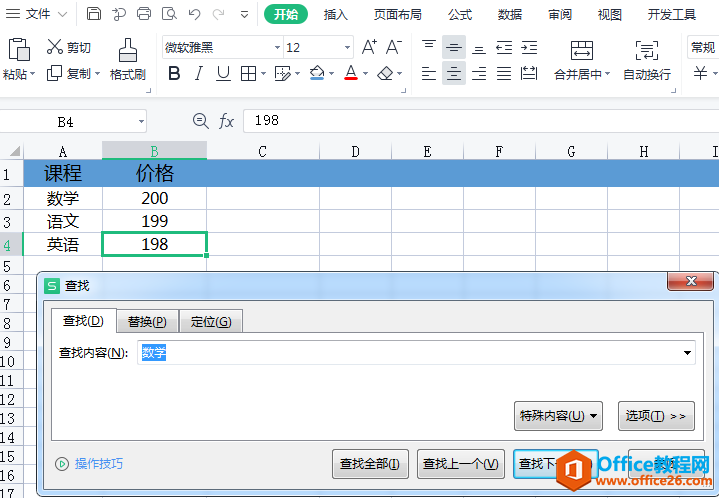Image resolution: width=719 pixels, height=498 pixels.
Task: Decrease indent icon
Action: tap(504, 47)
